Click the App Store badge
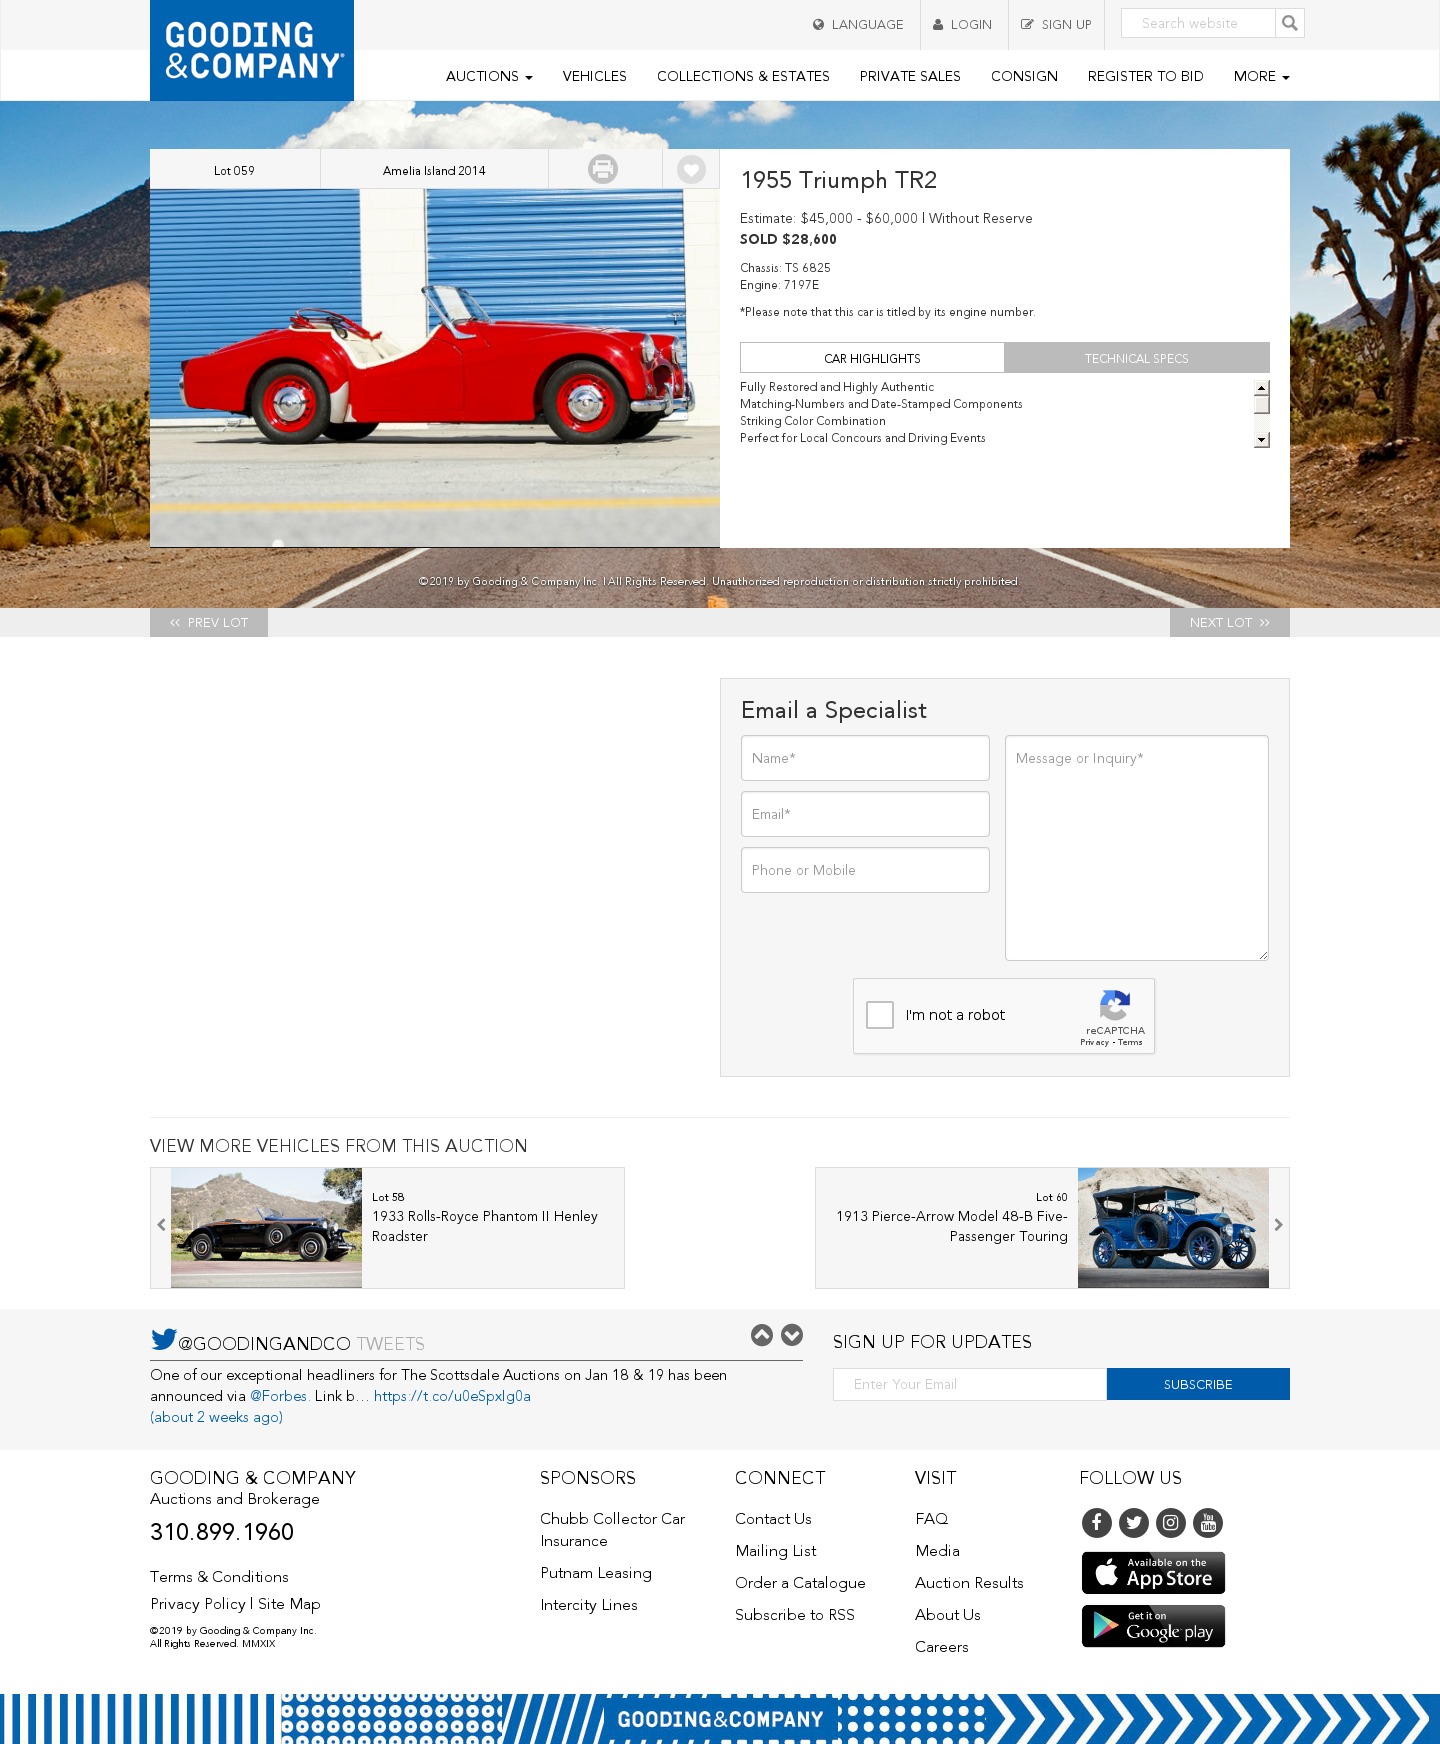Image resolution: width=1440 pixels, height=1744 pixels. pyautogui.click(x=1154, y=1573)
